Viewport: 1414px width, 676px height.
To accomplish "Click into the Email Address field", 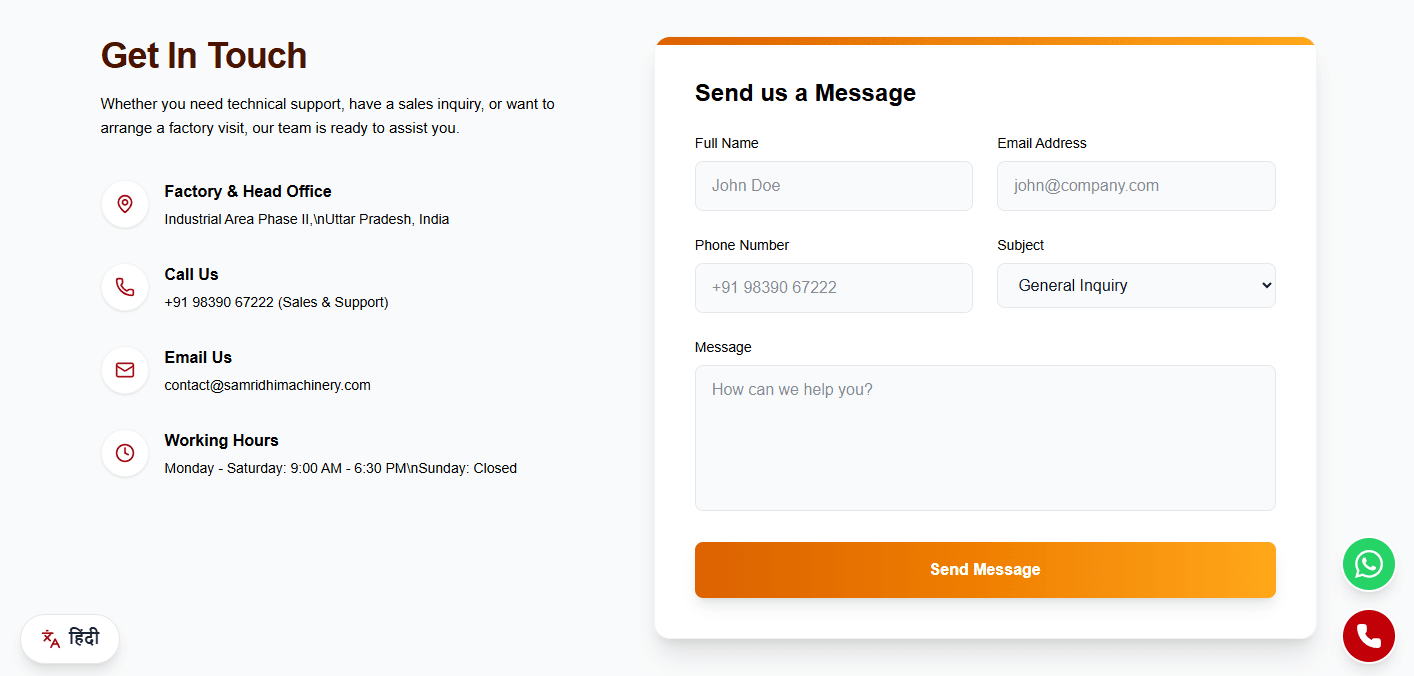I will click(1136, 186).
